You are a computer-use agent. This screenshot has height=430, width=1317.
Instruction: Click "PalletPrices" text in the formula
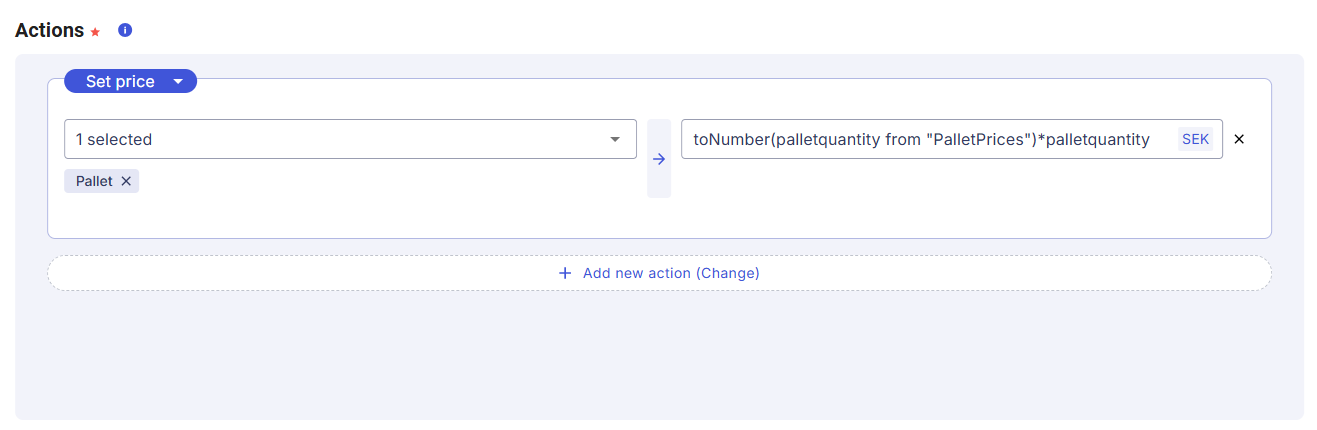977,139
